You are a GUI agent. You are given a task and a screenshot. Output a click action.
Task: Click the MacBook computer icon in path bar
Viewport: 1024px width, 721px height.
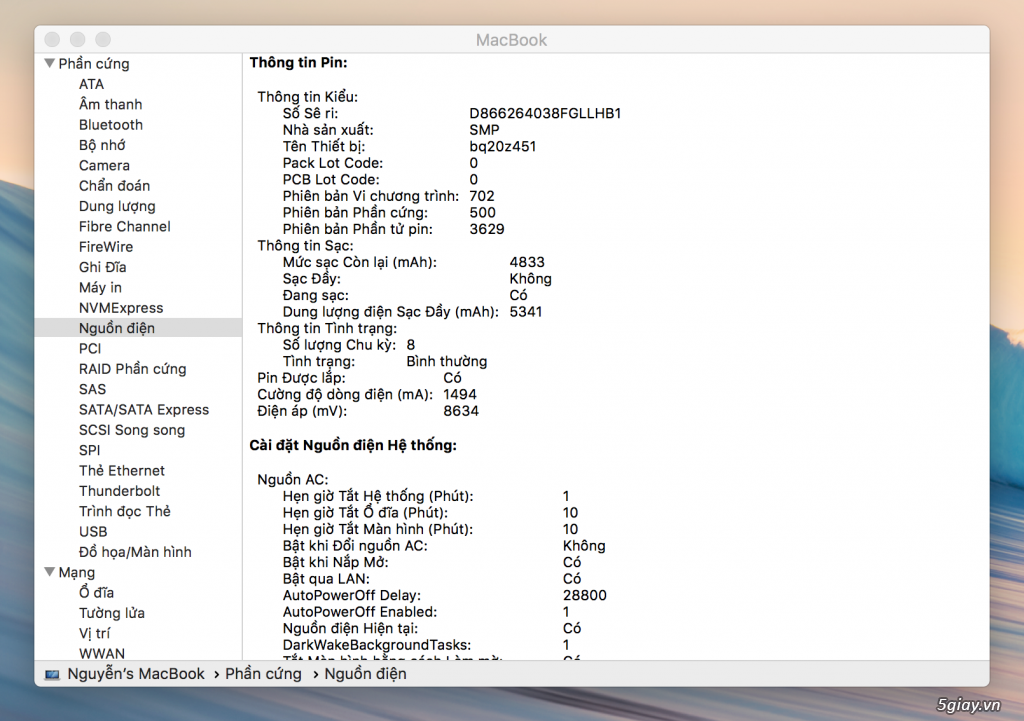pos(52,674)
